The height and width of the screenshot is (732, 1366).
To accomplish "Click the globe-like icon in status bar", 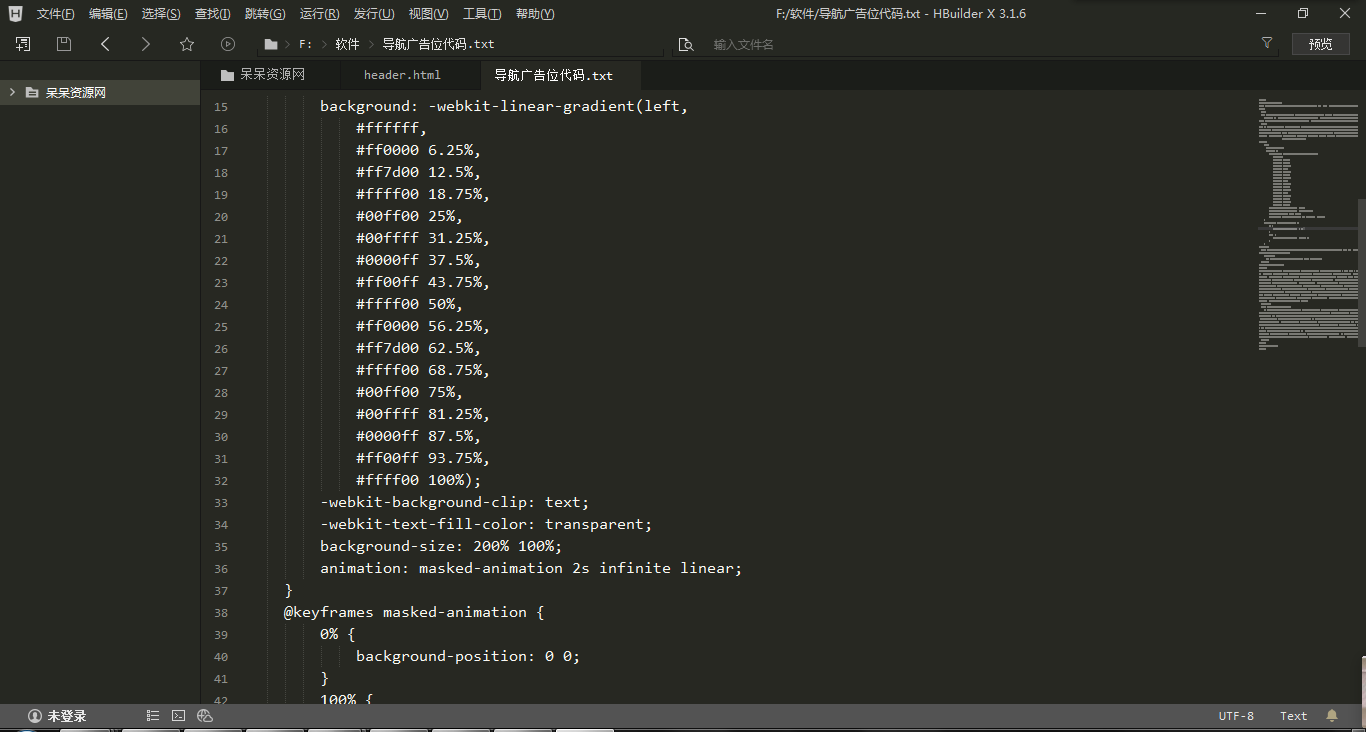I will coord(205,716).
